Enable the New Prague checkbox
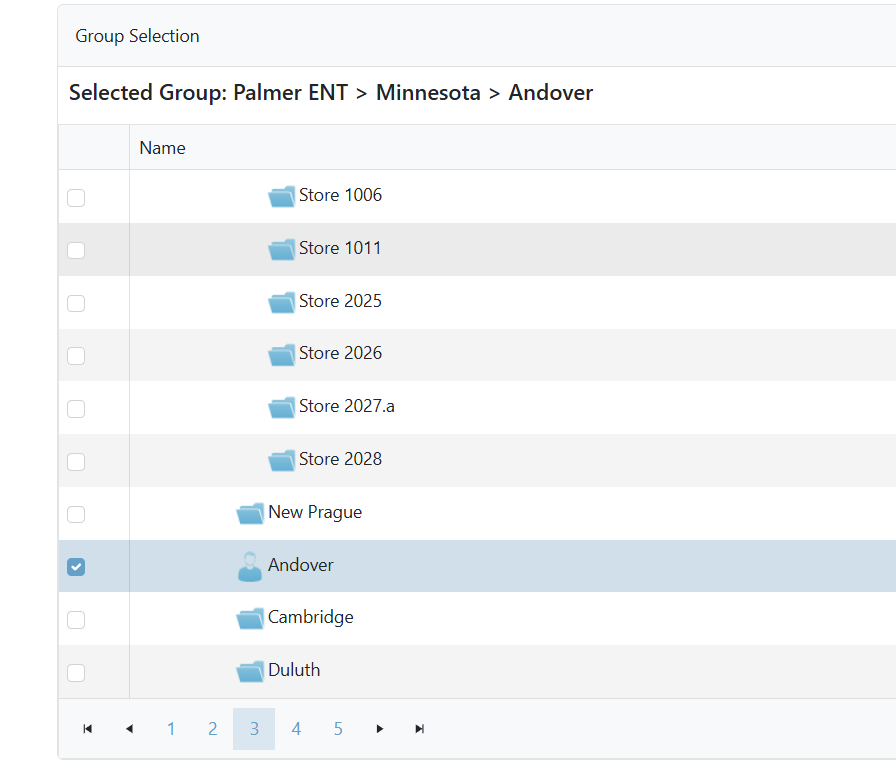This screenshot has height=774, width=896. point(76,514)
